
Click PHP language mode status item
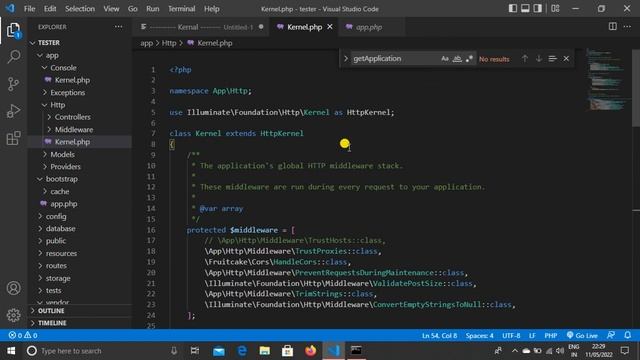[551, 336]
